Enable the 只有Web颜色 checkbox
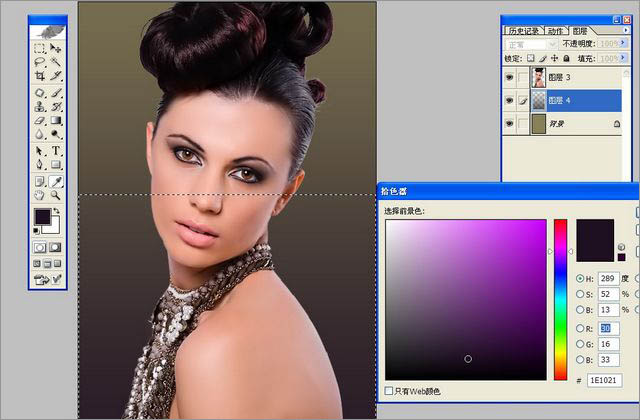Viewport: 640px width, 420px height. (x=389, y=390)
